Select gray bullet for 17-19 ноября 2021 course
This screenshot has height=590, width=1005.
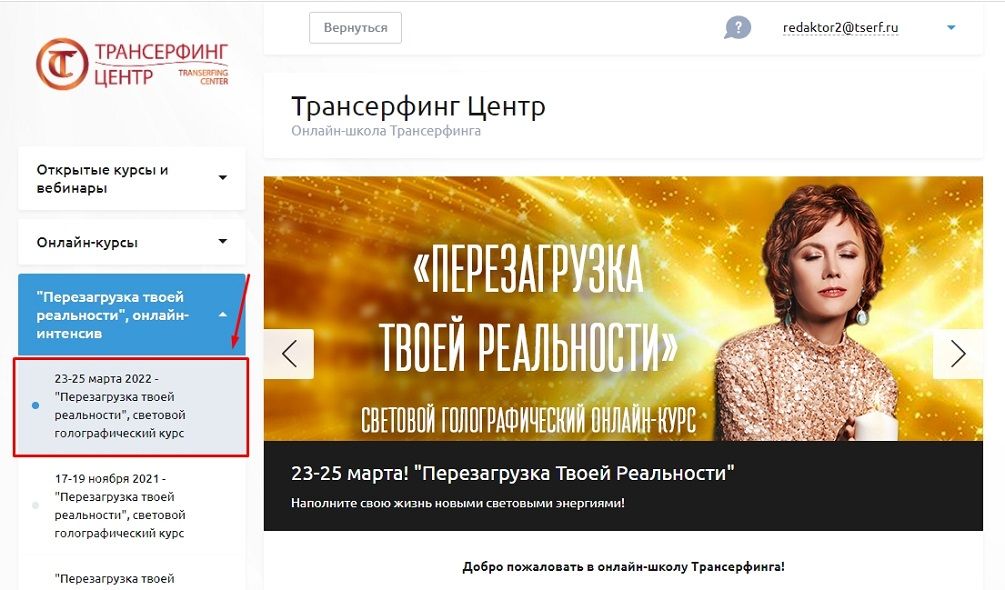[x=35, y=505]
